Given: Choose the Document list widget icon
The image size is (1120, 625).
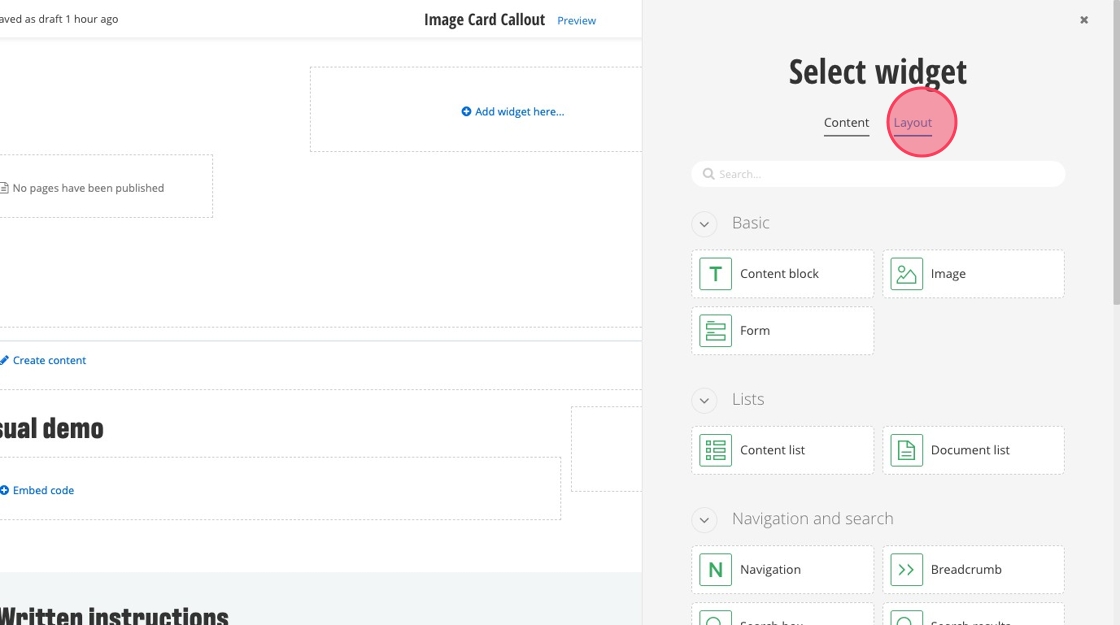Looking at the screenshot, I should click(x=906, y=450).
